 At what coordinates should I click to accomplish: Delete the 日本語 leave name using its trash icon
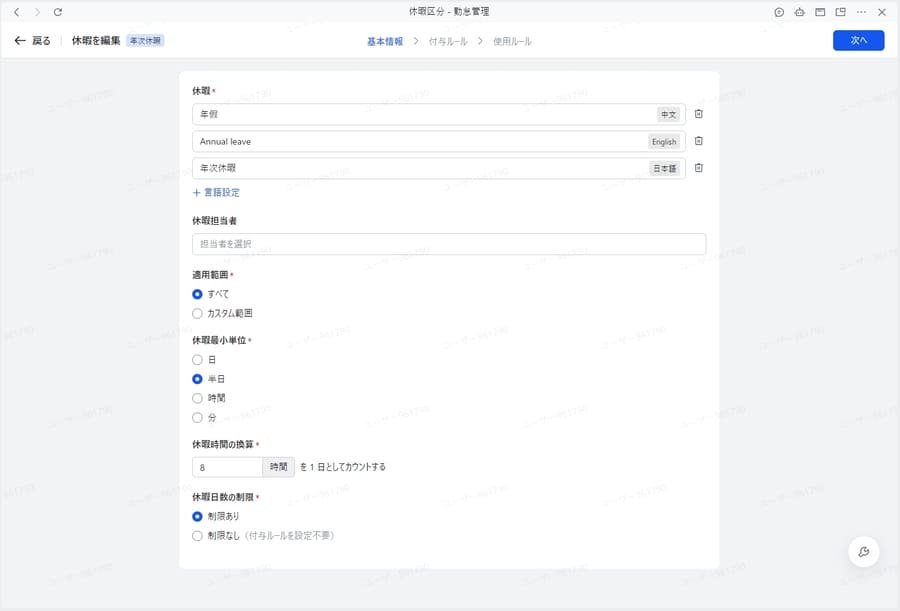(x=698, y=167)
